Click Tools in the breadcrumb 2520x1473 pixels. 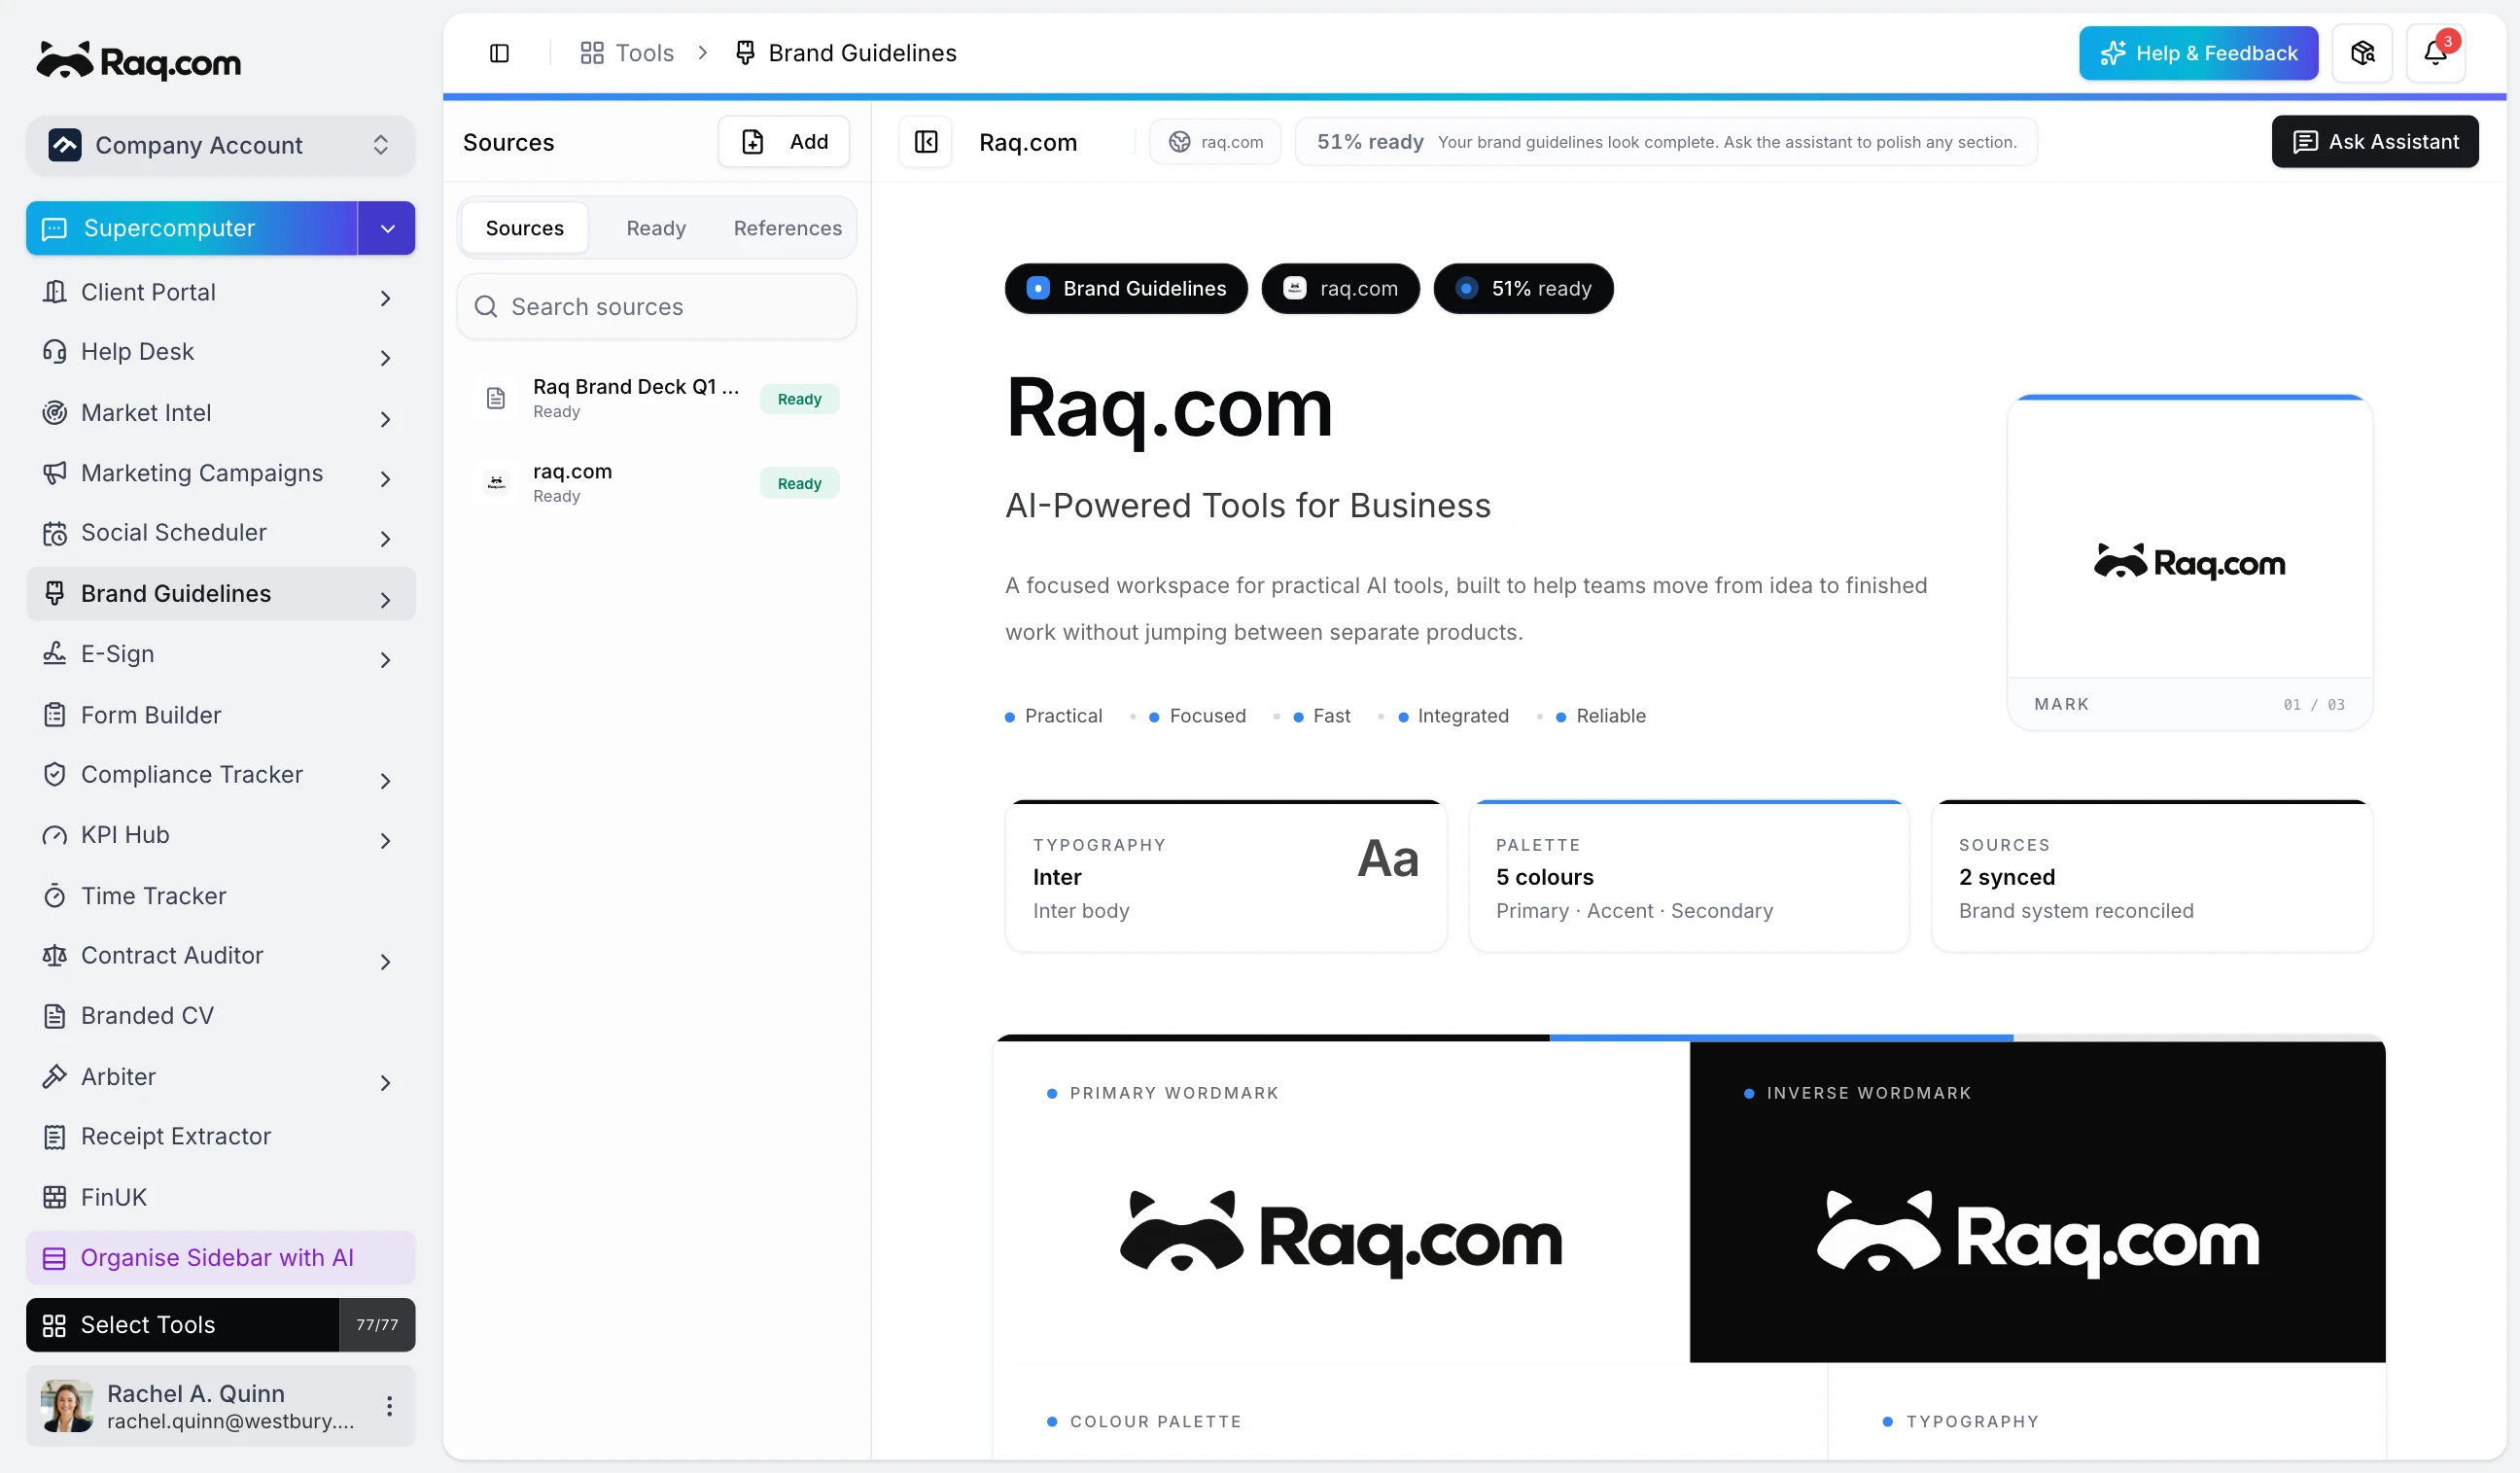pyautogui.click(x=644, y=53)
